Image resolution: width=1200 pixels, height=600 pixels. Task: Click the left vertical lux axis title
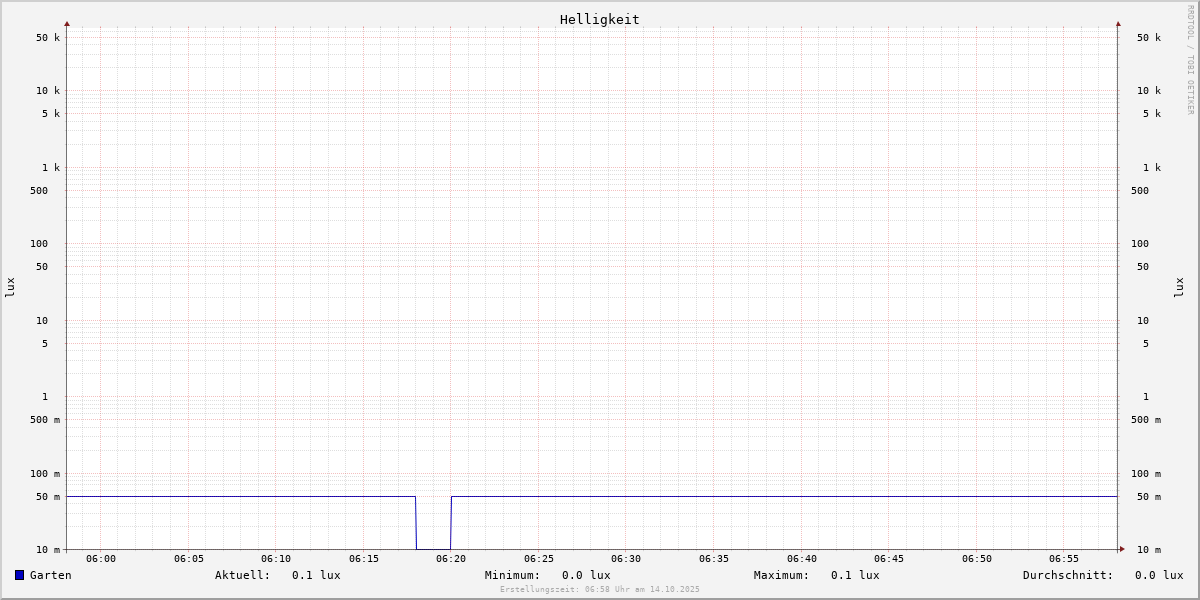[10, 287]
